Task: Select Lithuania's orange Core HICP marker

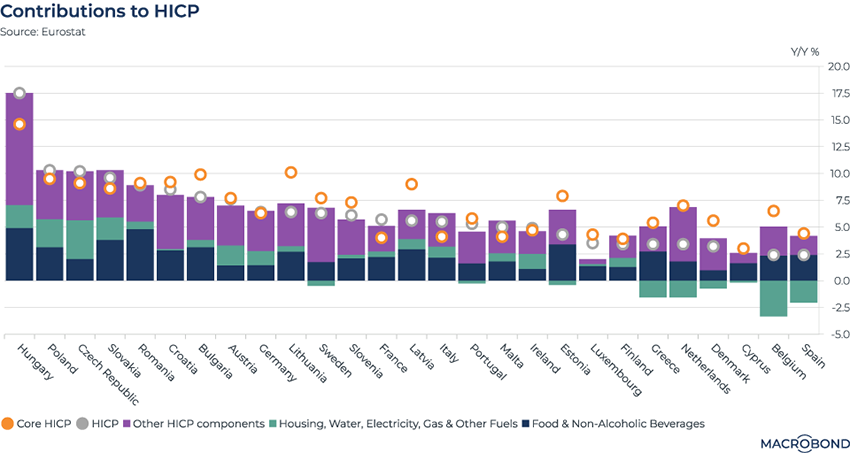Action: 291,173
